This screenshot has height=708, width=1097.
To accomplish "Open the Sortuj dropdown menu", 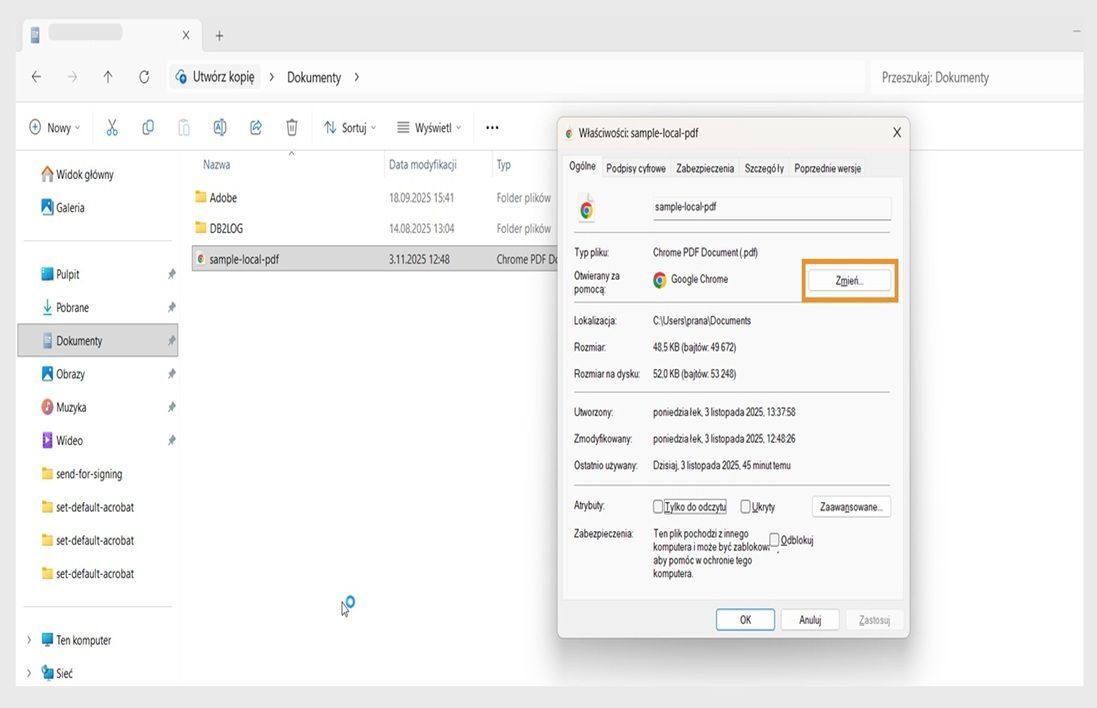I will [x=350, y=127].
